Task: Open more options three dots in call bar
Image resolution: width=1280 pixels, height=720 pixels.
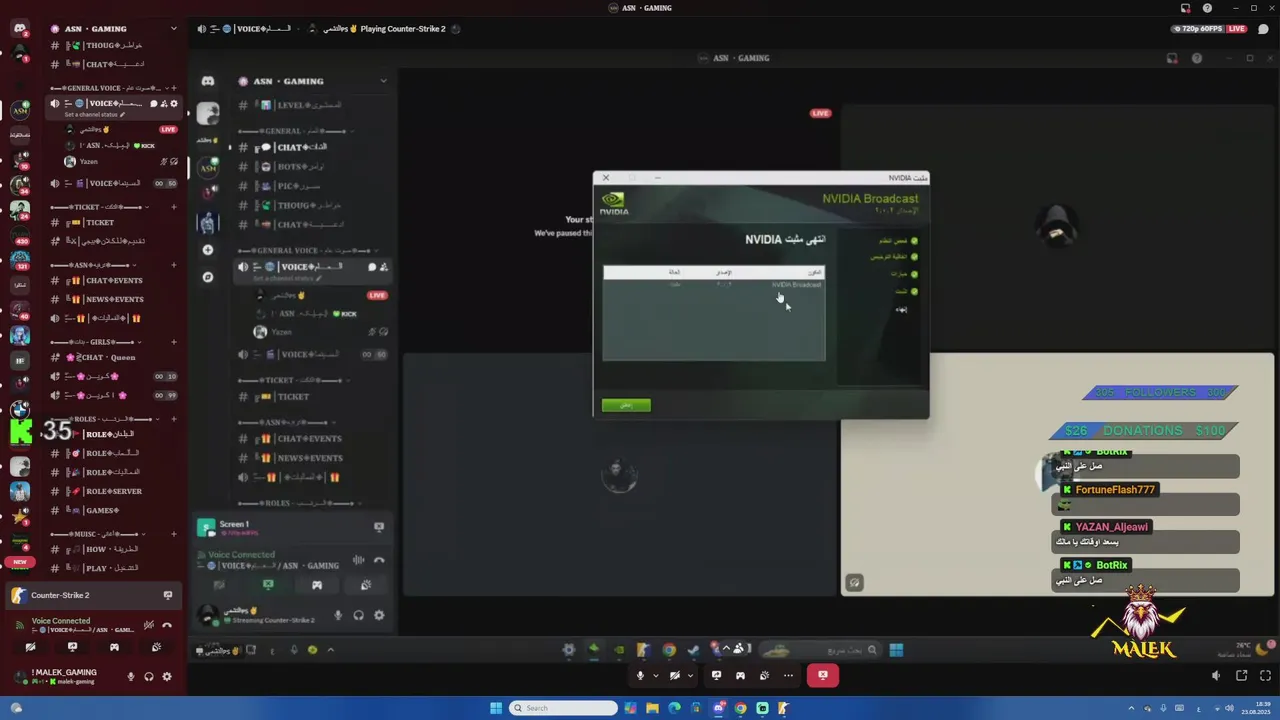Action: pyautogui.click(x=788, y=675)
